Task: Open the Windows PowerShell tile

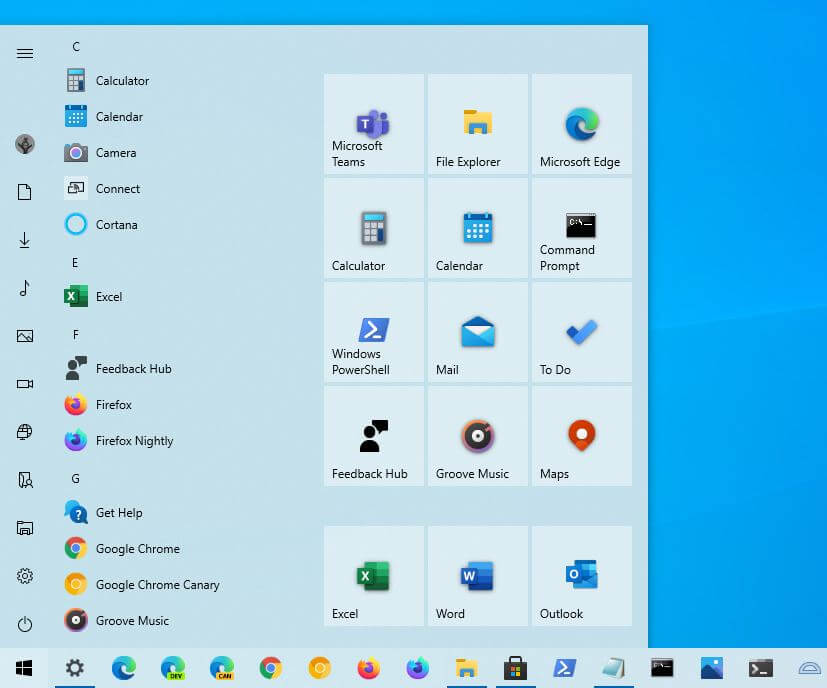Action: coord(373,332)
